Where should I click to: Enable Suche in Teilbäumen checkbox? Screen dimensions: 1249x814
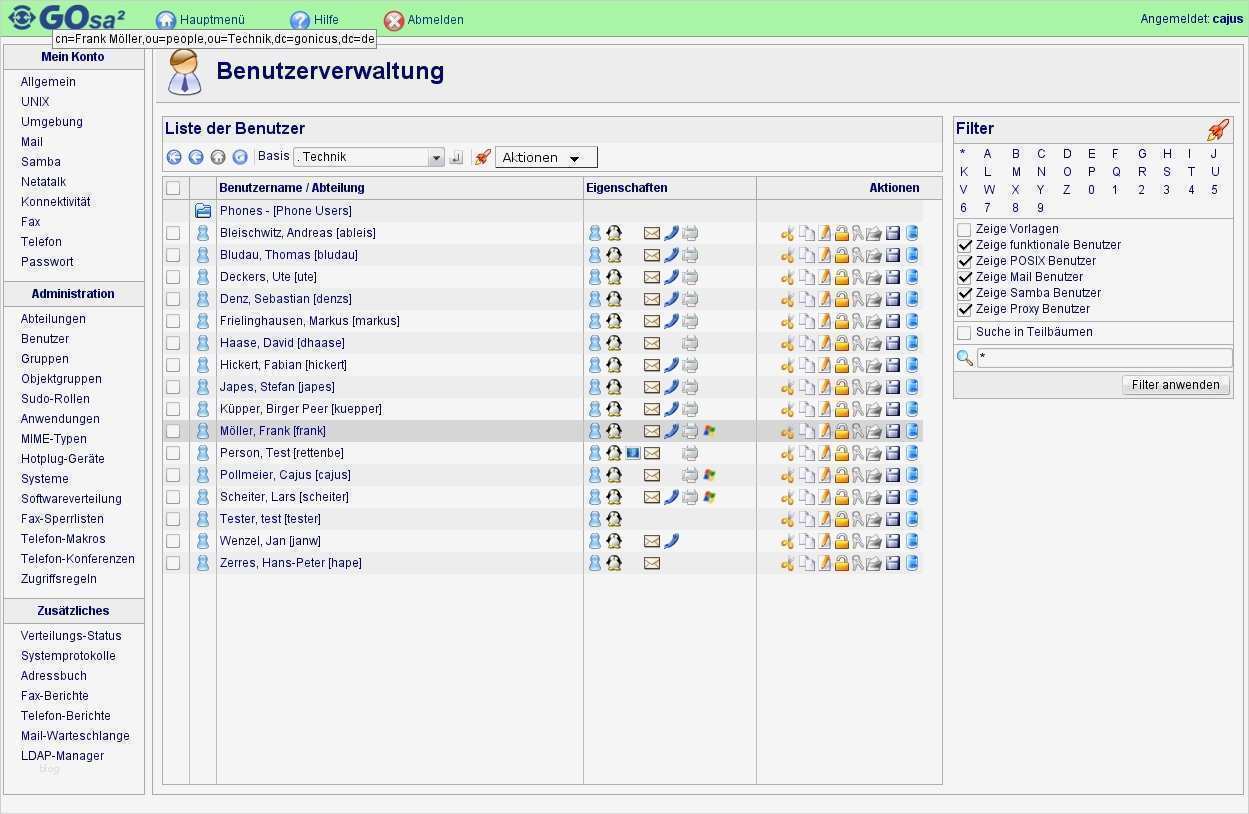point(965,332)
